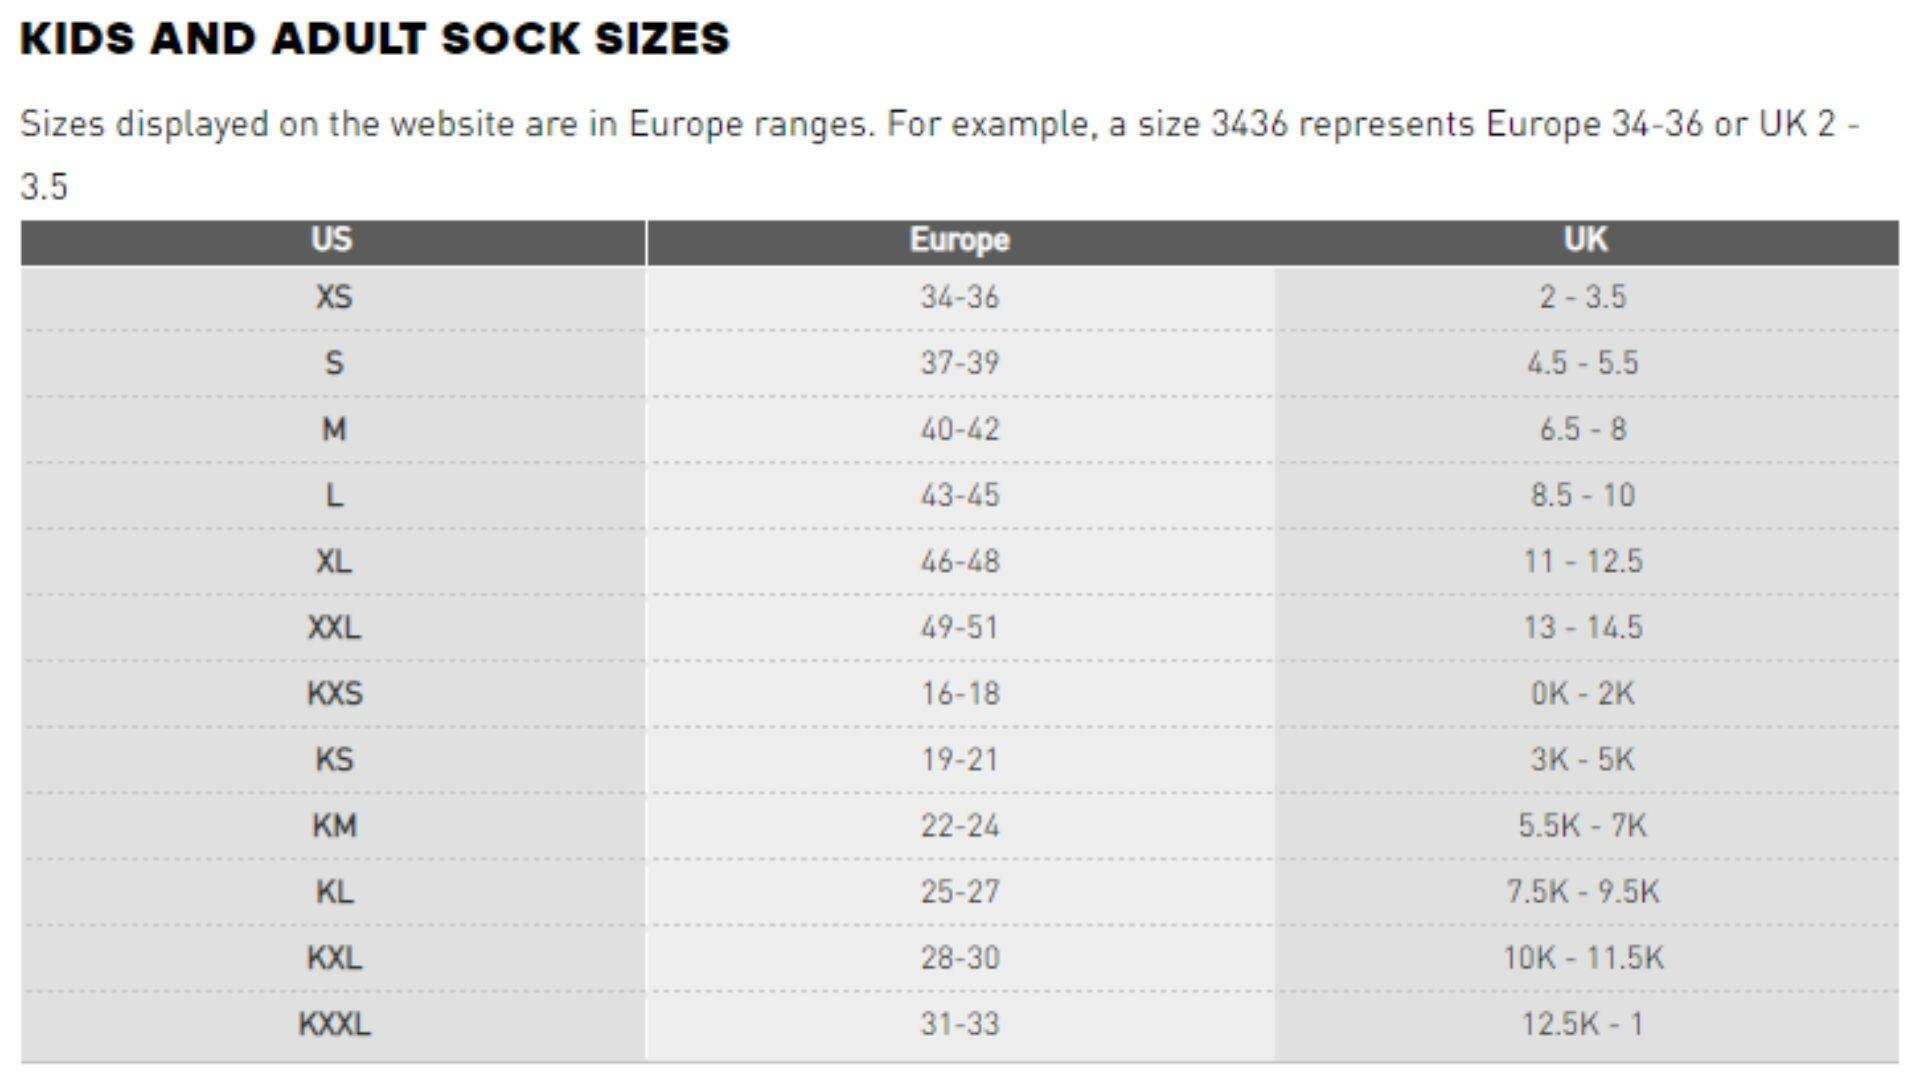This screenshot has height=1080, width=1920.
Task: Click the UK 0K - 2K cell
Action: [x=1583, y=693]
